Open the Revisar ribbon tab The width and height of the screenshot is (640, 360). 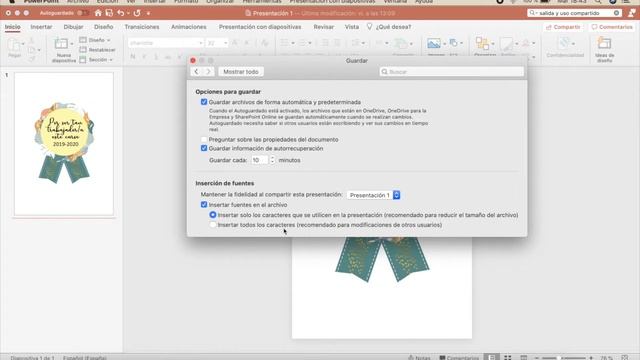pos(324,27)
